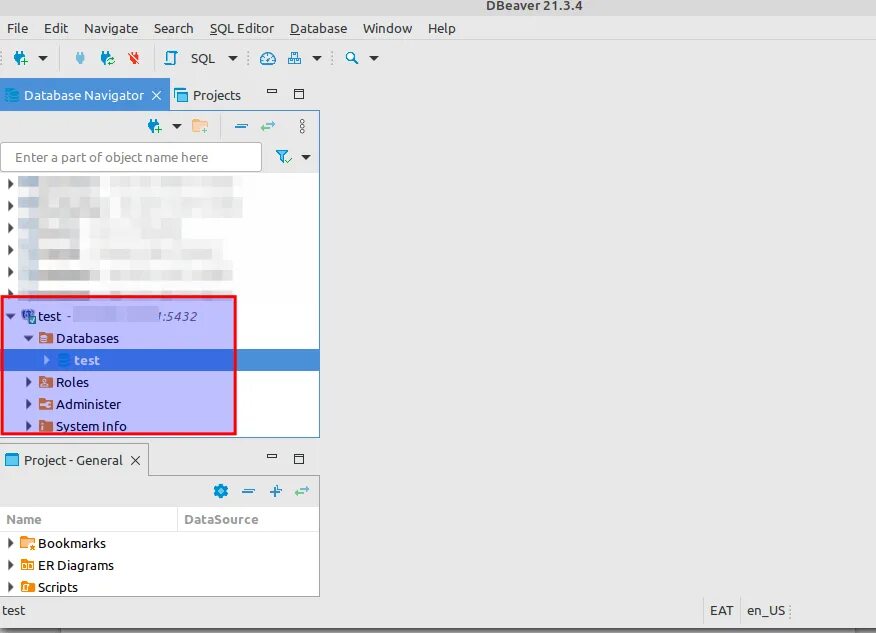Viewport: 876px width, 633px height.
Task: Expand the Administer folder
Action: (x=28, y=404)
